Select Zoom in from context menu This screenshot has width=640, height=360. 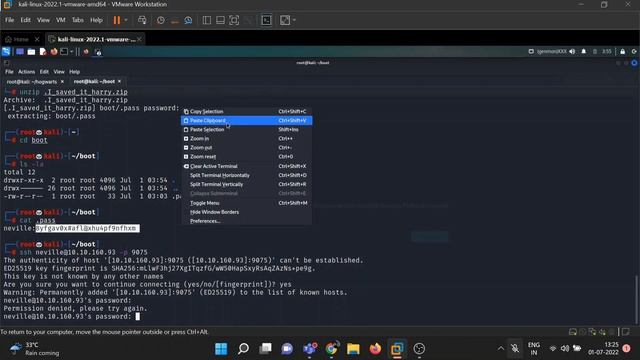click(247, 138)
